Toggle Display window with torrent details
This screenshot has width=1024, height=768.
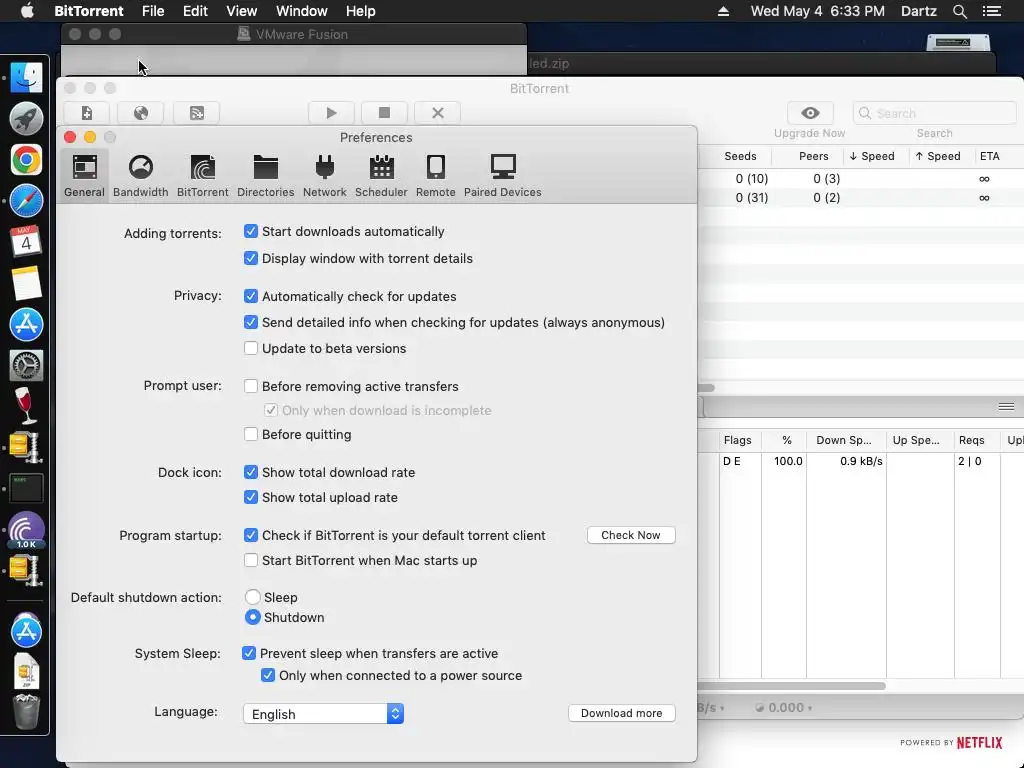[251, 258]
